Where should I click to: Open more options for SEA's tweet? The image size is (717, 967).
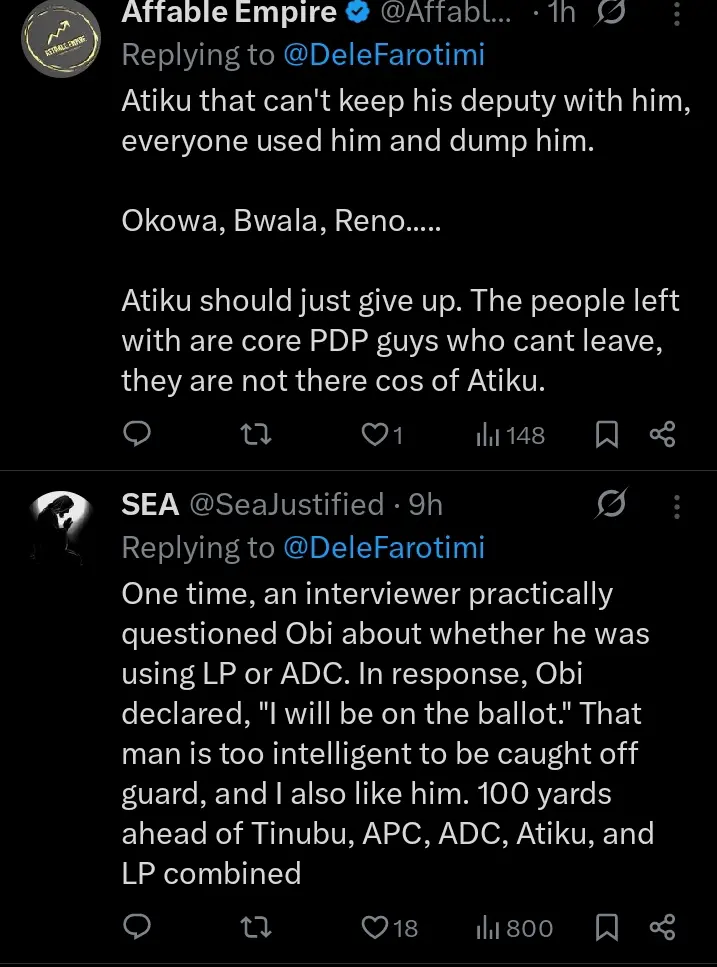tap(678, 507)
